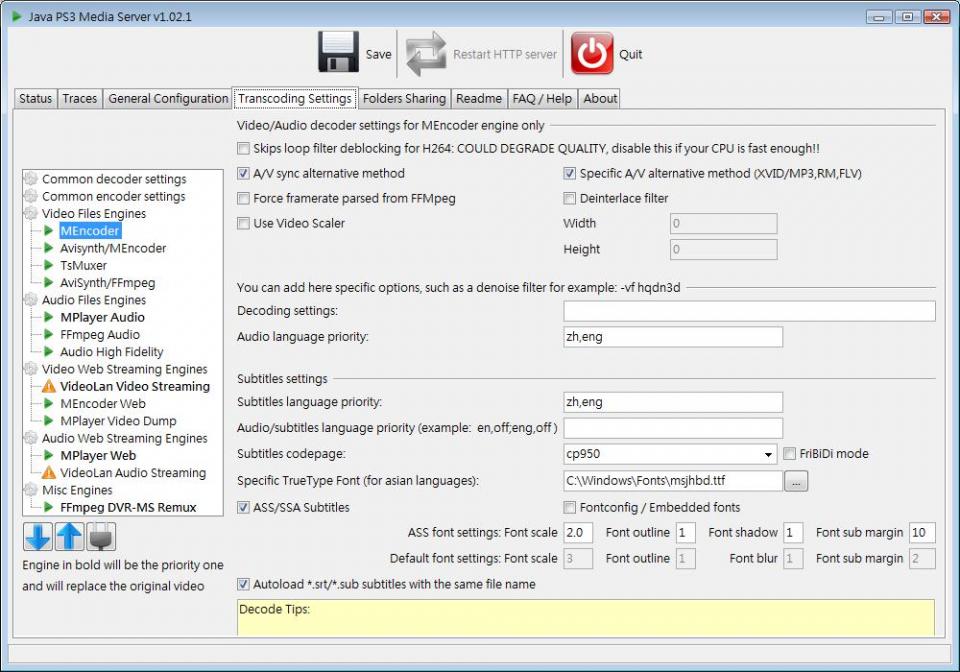Click the Decoding settings text field

click(749, 311)
